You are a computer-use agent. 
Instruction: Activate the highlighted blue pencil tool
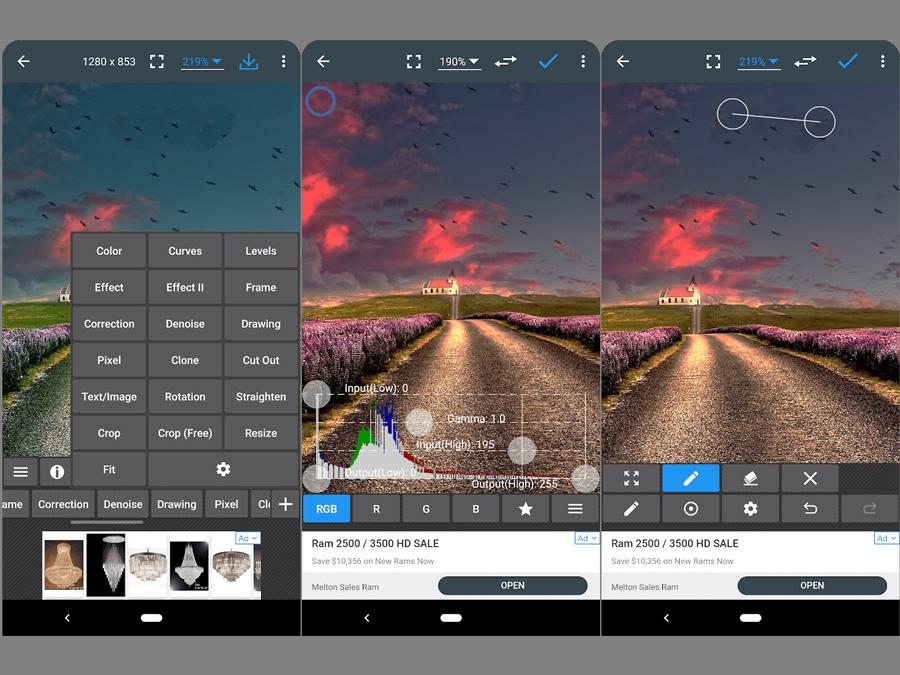tap(690, 478)
